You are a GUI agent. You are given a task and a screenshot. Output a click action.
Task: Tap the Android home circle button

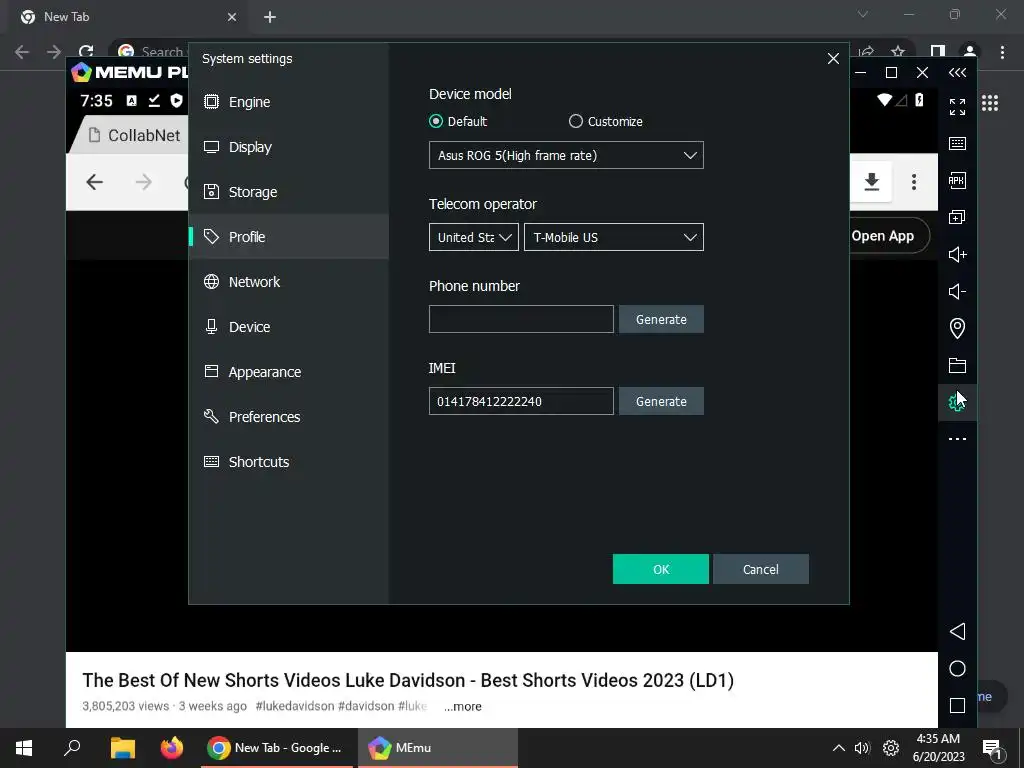coord(957,669)
